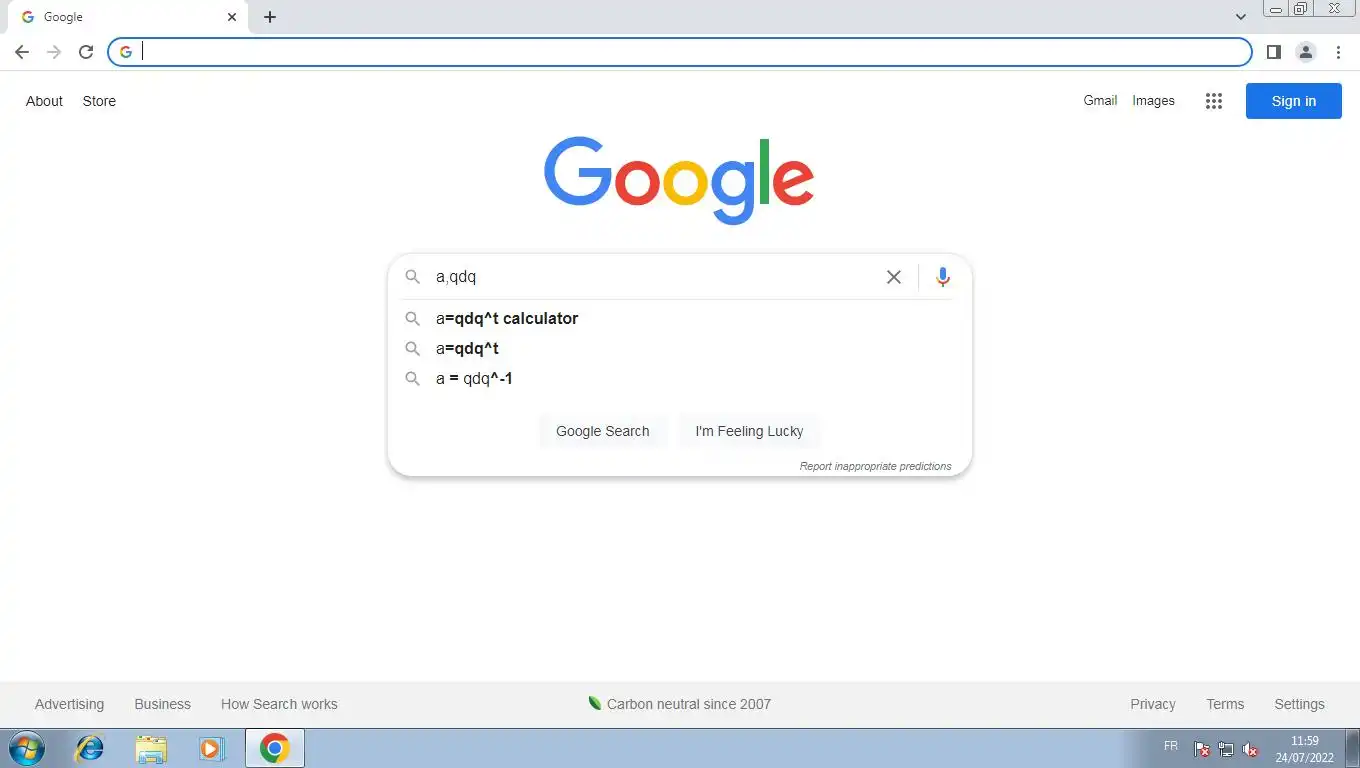
Task: Choose suggestion a=qdq^t
Action: pyautogui.click(x=680, y=348)
